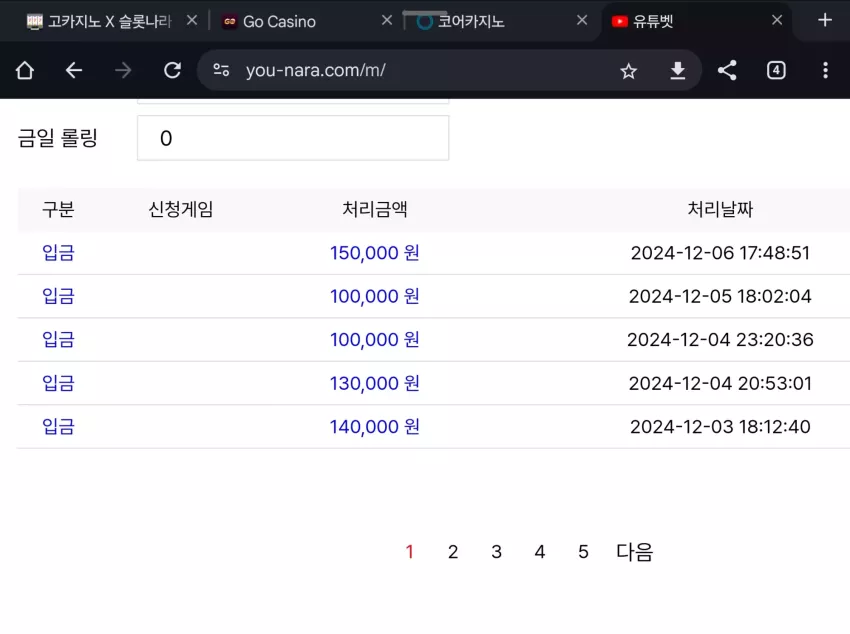
Task: Click the date 2024-12-05 18:02:04
Action: pos(720,296)
